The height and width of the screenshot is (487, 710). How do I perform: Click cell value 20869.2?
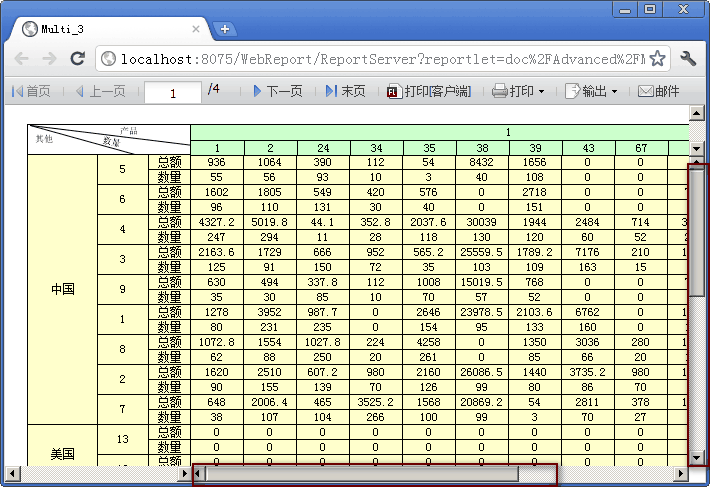coord(481,402)
